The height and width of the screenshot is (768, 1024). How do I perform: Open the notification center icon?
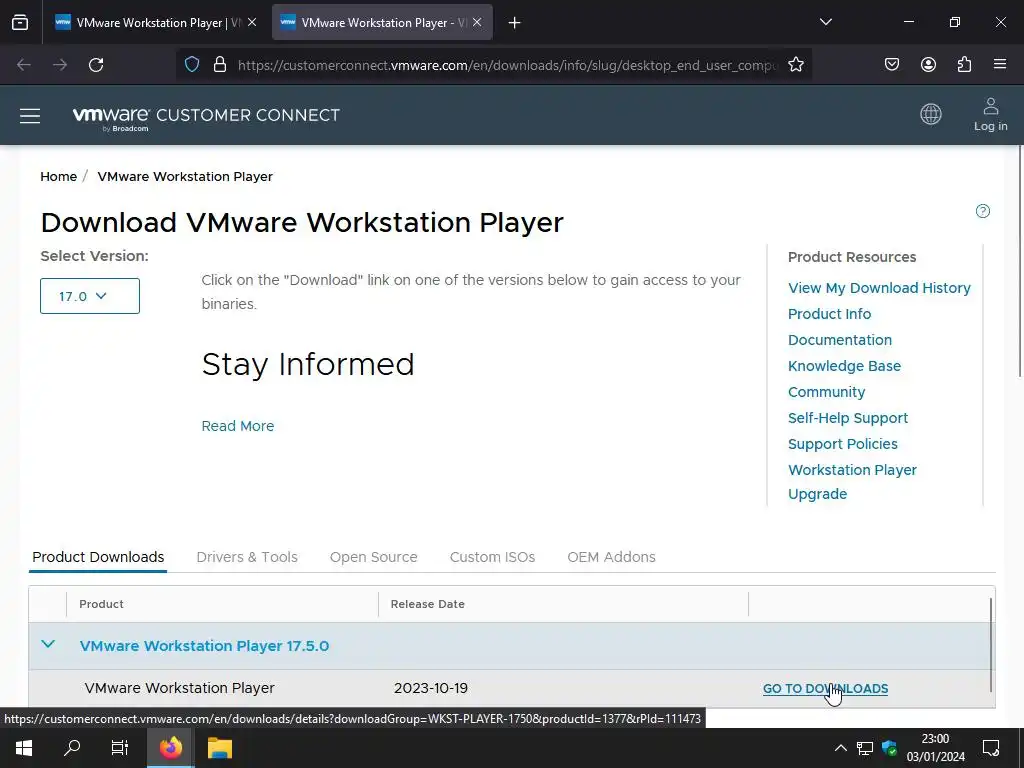click(991, 748)
